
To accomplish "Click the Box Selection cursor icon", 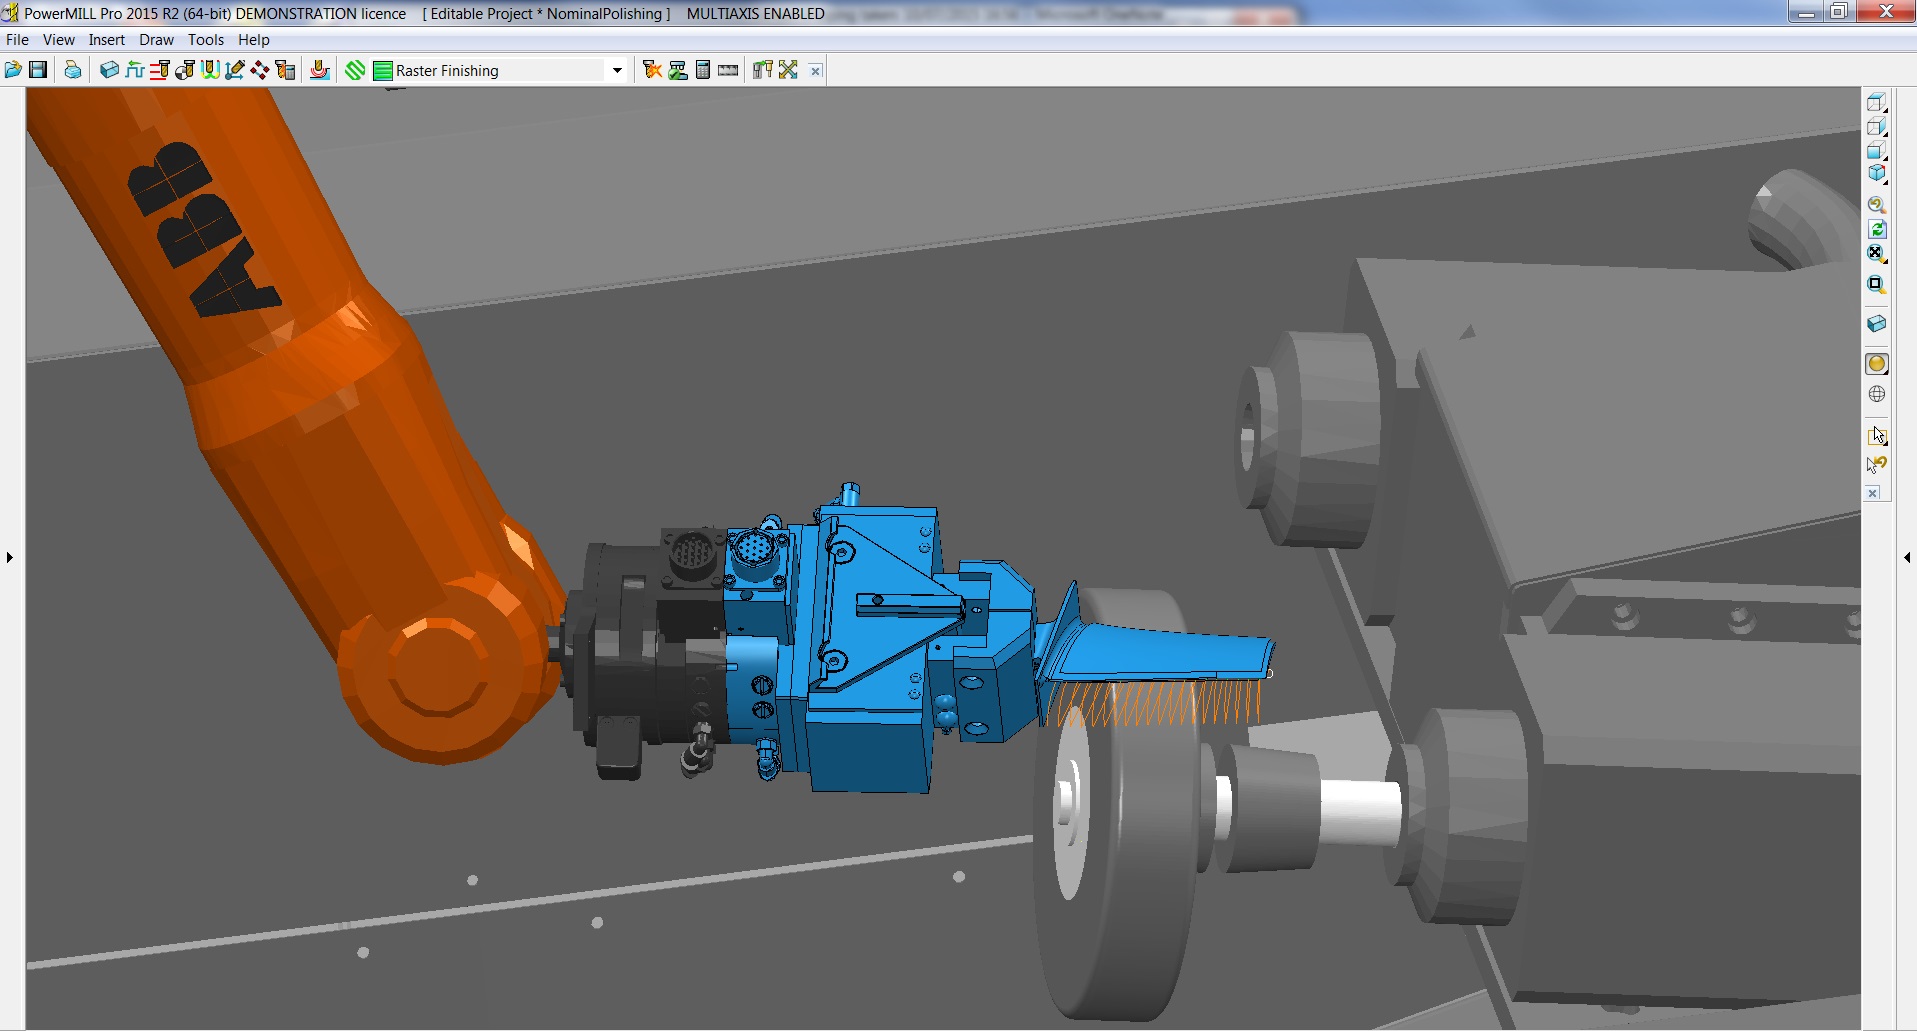I will [x=1877, y=436].
